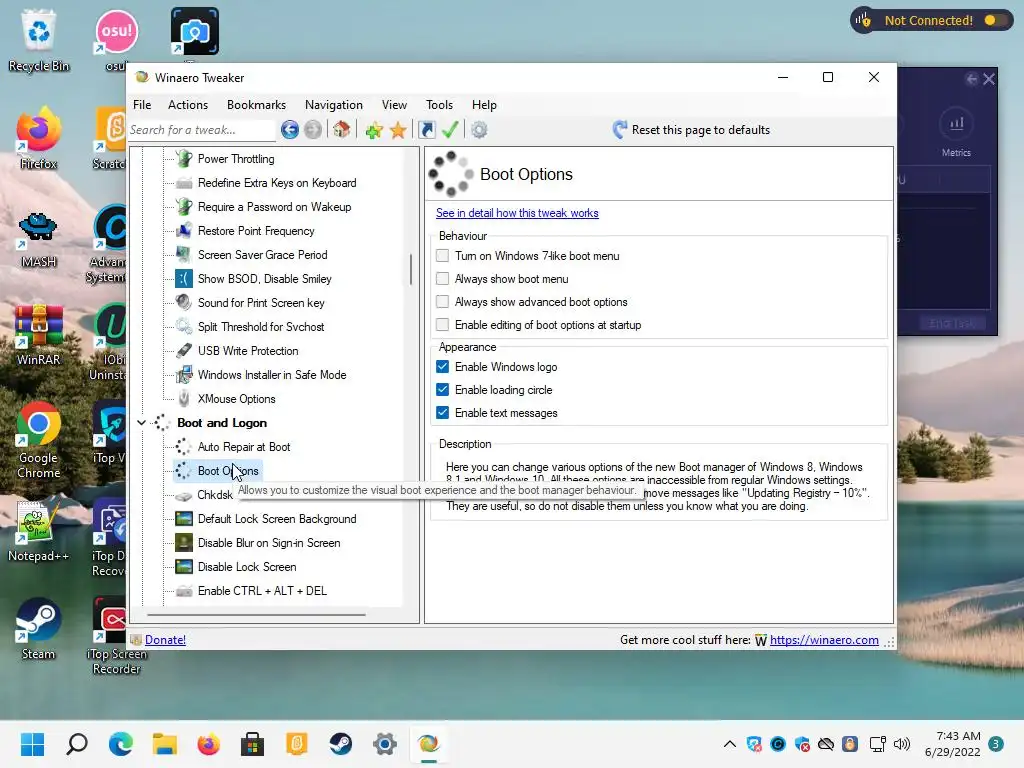
Task: Uncheck Enable loading circle
Action: click(x=443, y=390)
